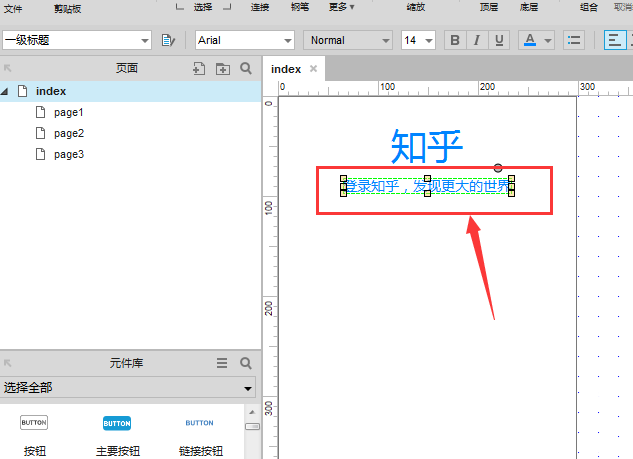Toggle bold text formatting
The image size is (633, 459).
click(455, 40)
